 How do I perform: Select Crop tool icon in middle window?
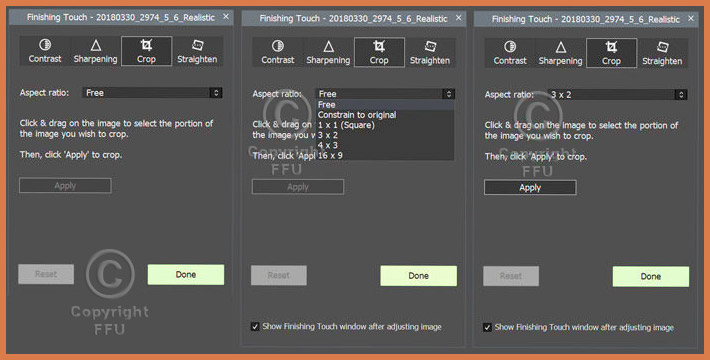click(x=379, y=52)
